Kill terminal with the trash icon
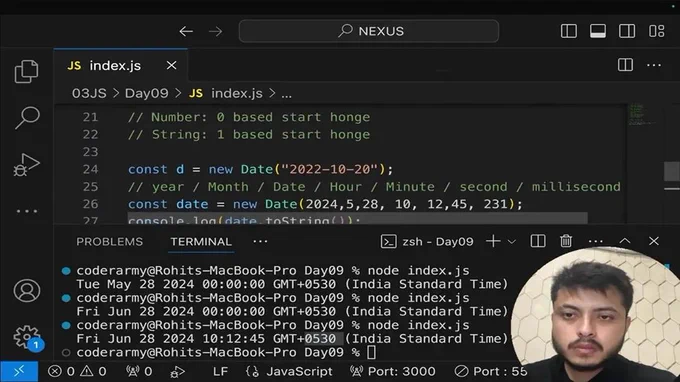Viewport: 680px width, 382px height. (566, 241)
